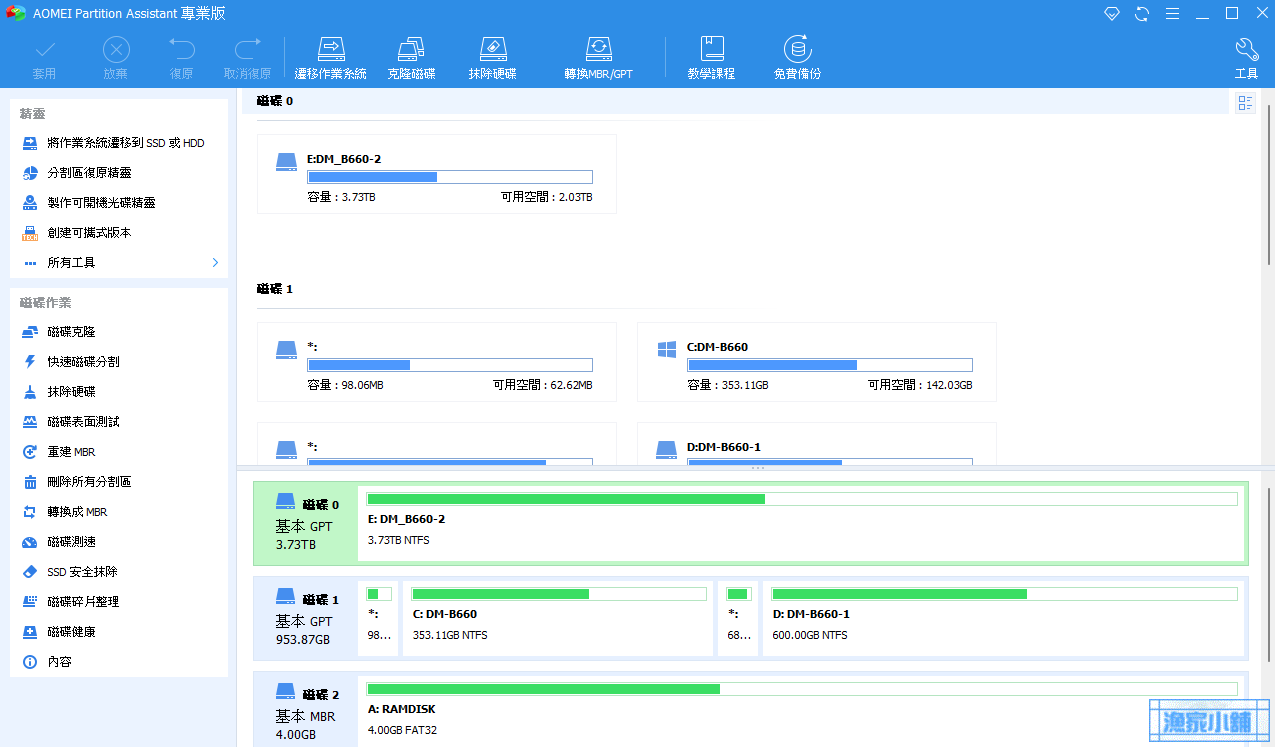Click the usage bar of E:DM_B660-2 card

point(450,177)
